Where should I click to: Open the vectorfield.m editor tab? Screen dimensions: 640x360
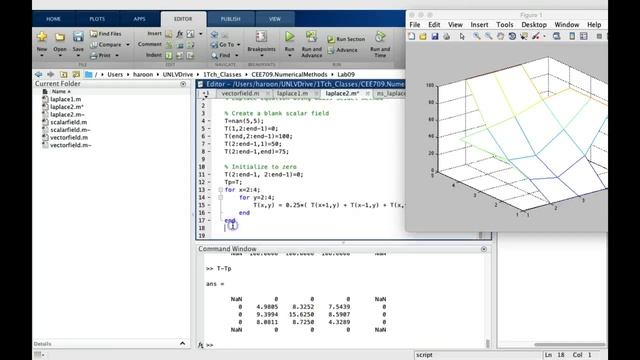240,93
